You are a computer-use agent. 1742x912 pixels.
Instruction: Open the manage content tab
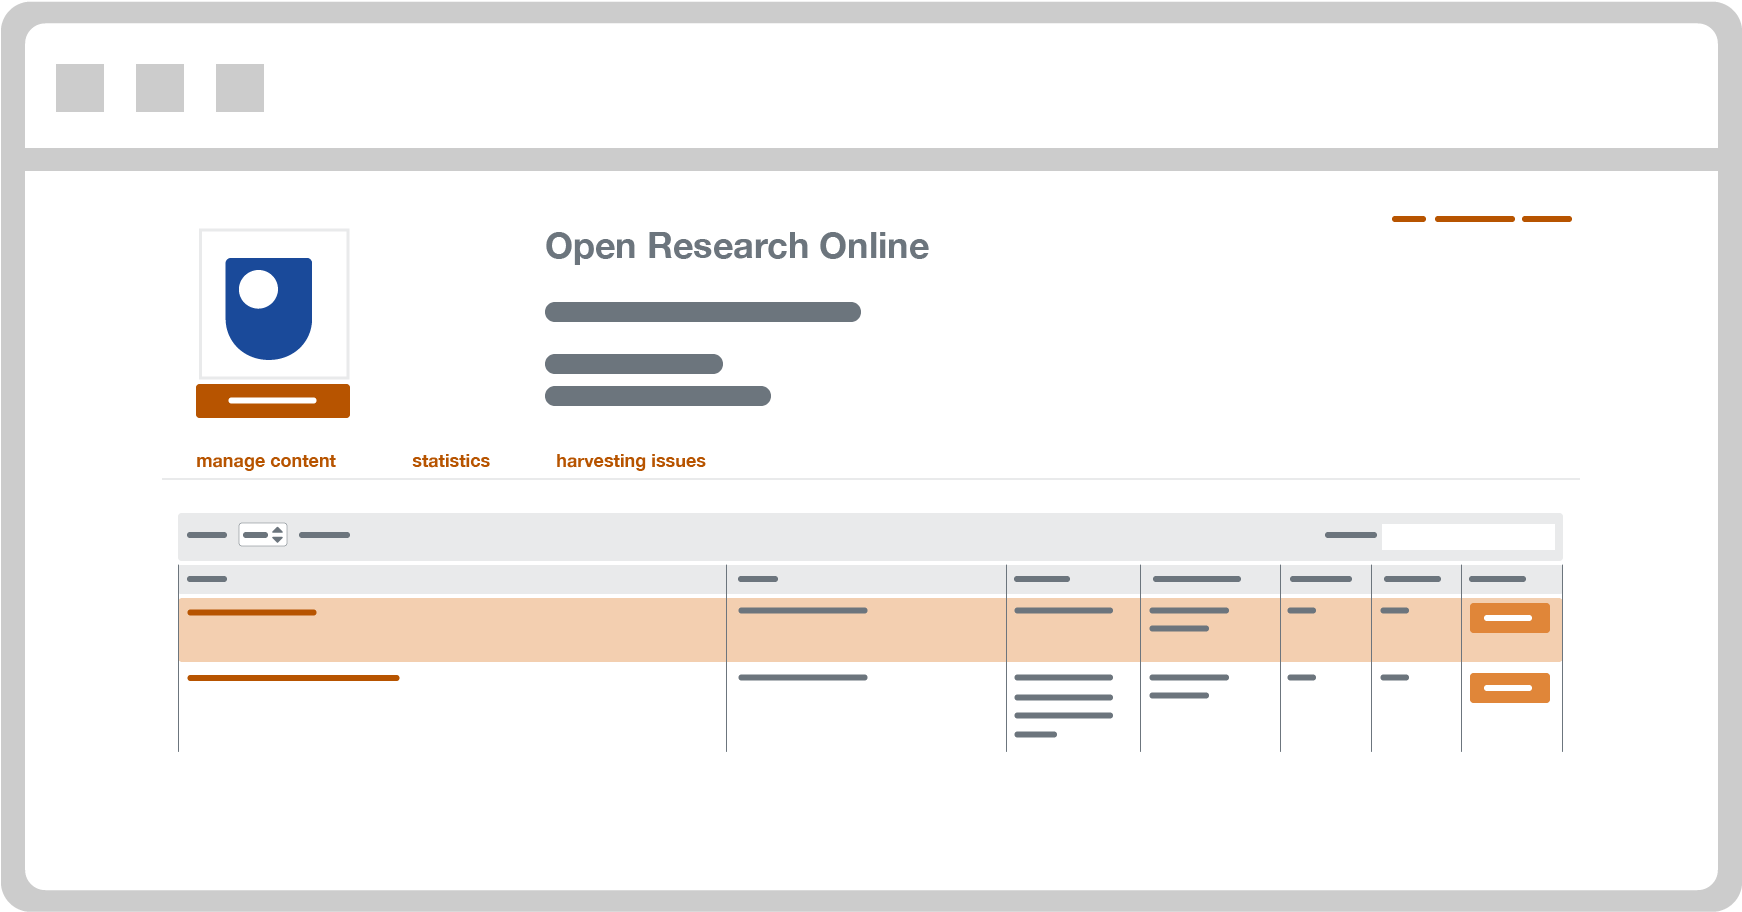click(x=266, y=461)
